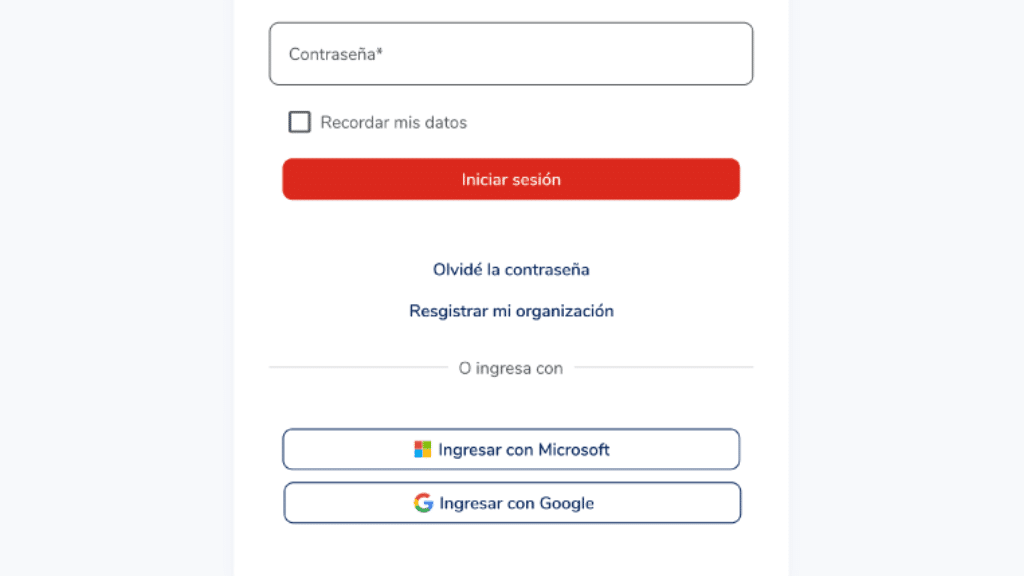Click the 'Recordar mis datos' label text

pos(394,123)
